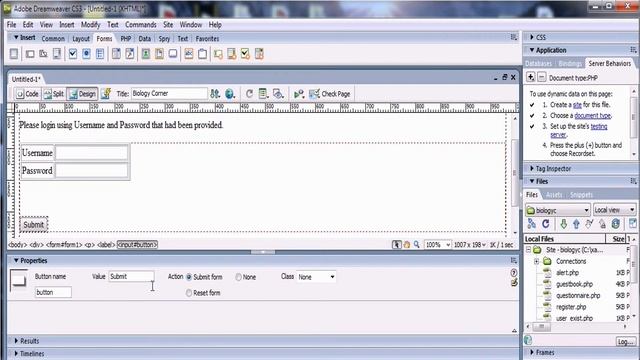The width and height of the screenshot is (640, 360).
Task: Expand Connections folder in file tree
Action: [x=536, y=261]
